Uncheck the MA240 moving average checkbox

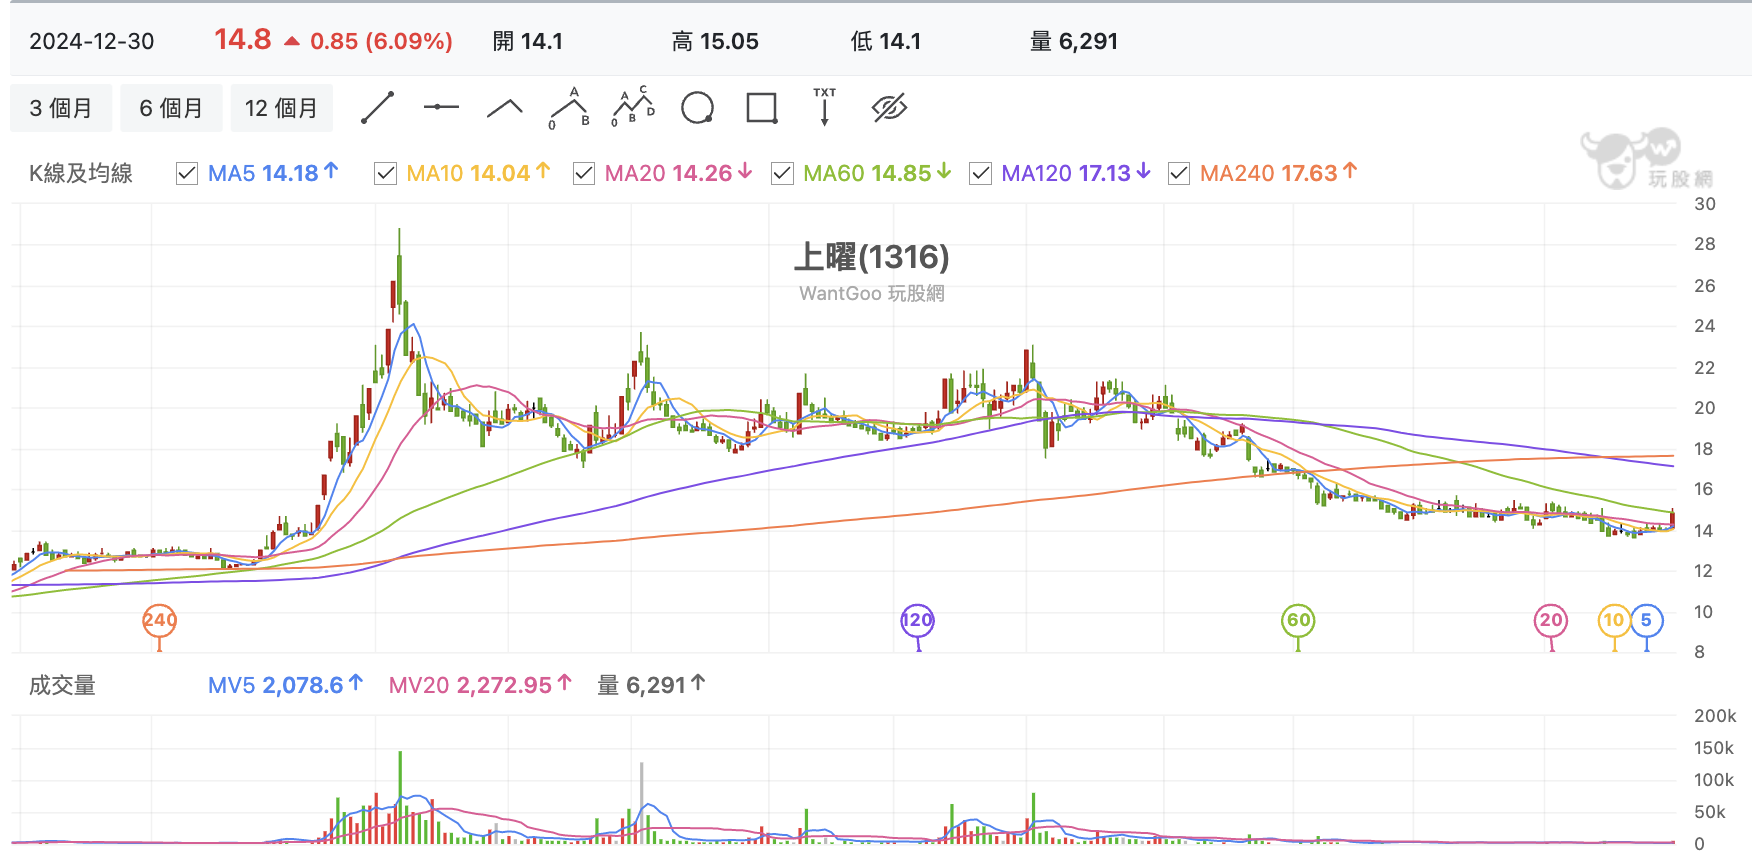(1179, 174)
